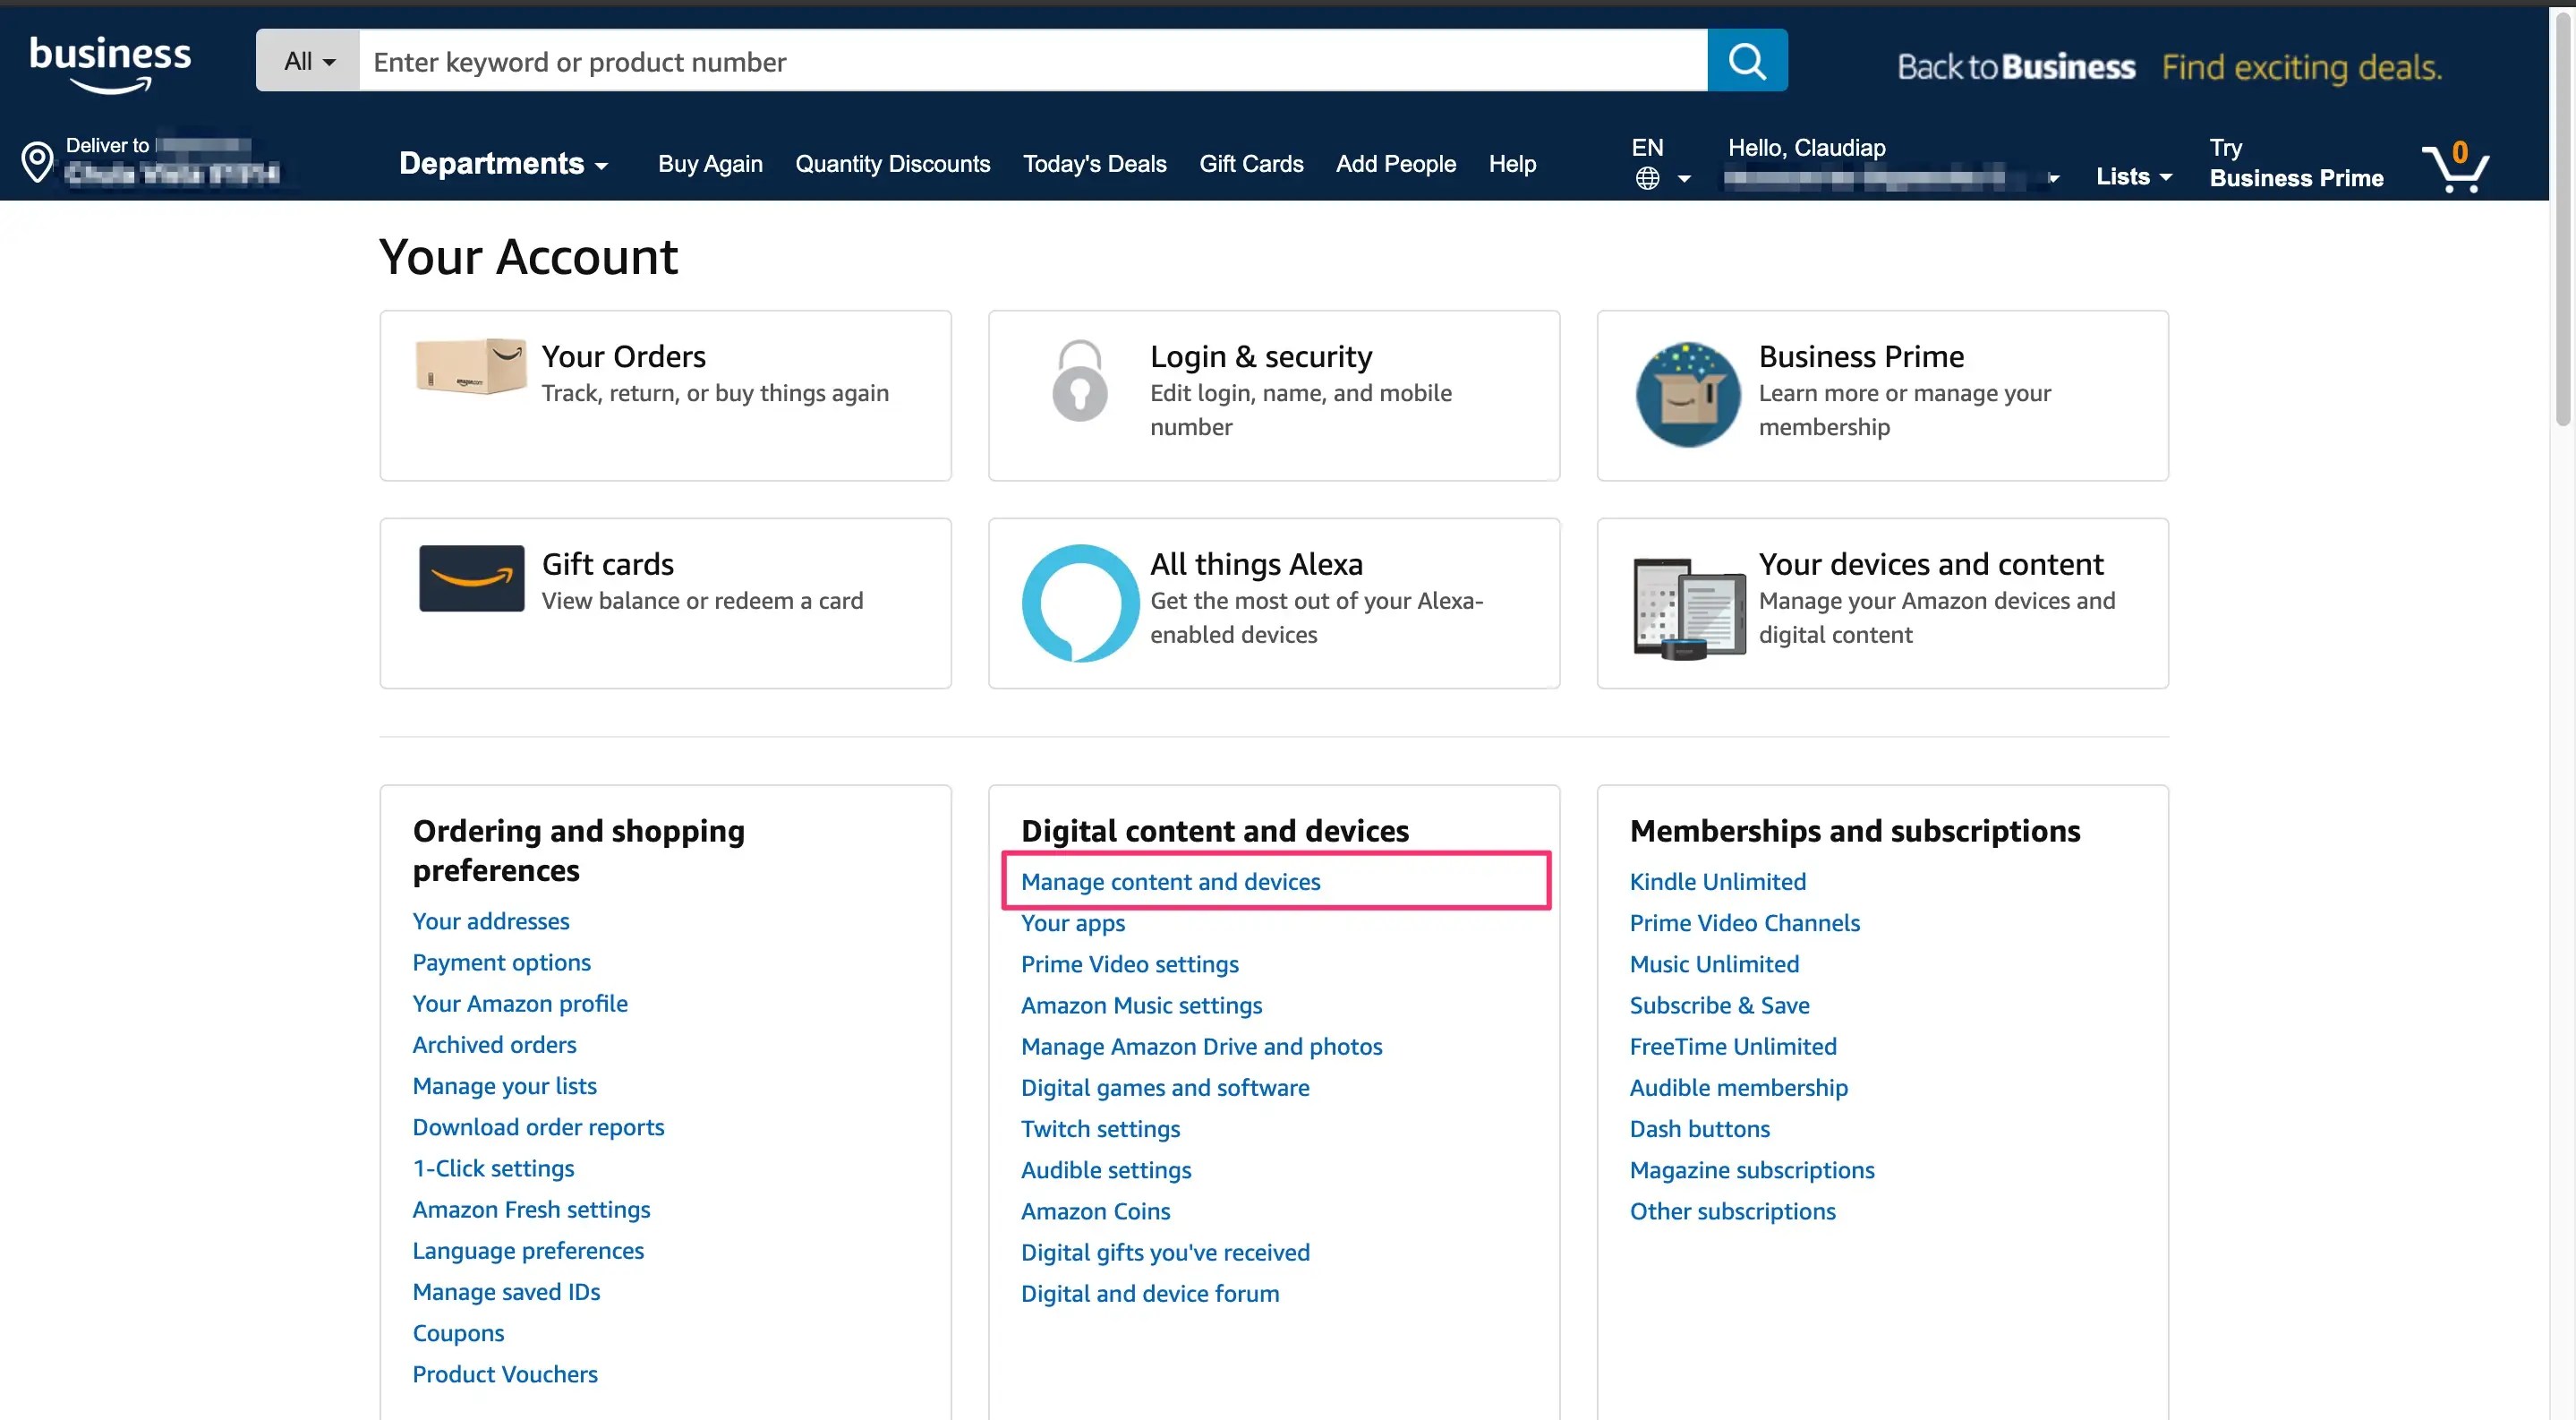The image size is (2576, 1420).
Task: Click the Business Prime box icon
Action: click(x=1687, y=394)
